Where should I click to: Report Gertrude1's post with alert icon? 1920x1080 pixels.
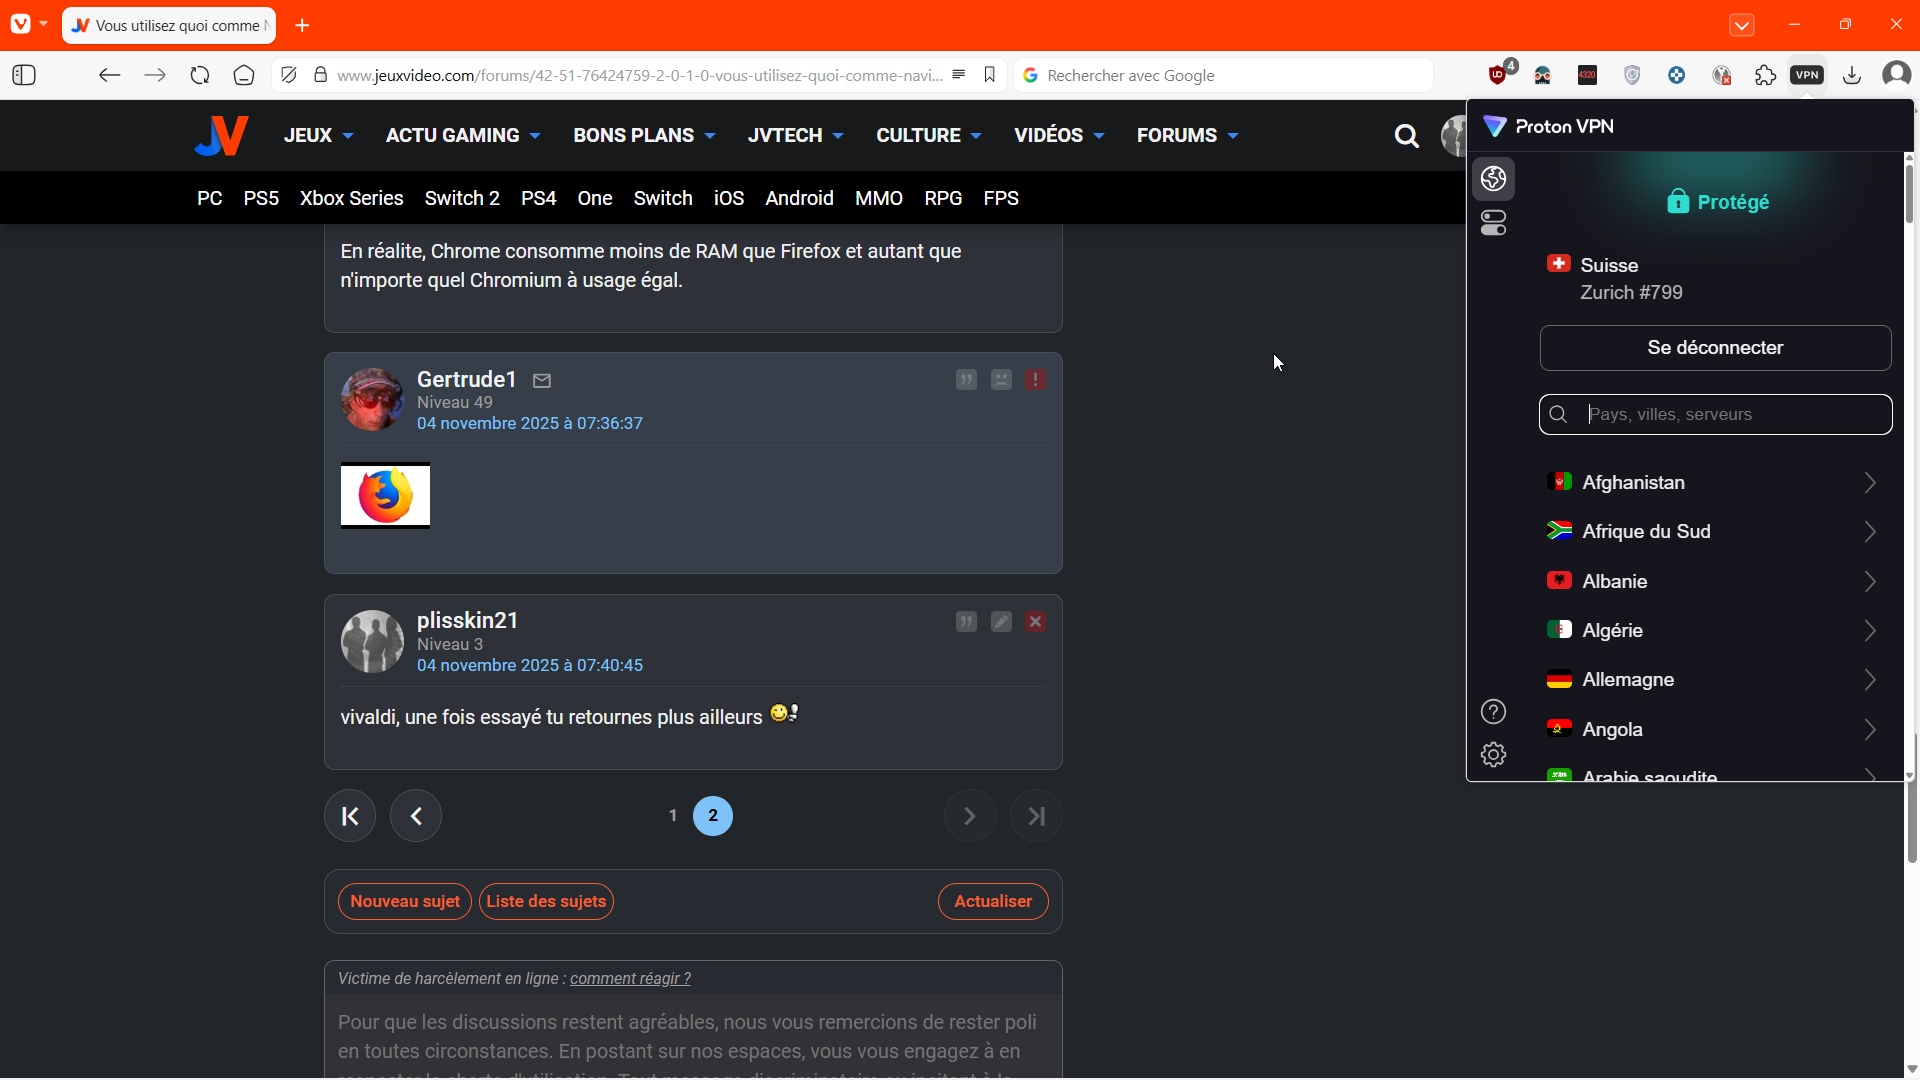[1035, 380]
